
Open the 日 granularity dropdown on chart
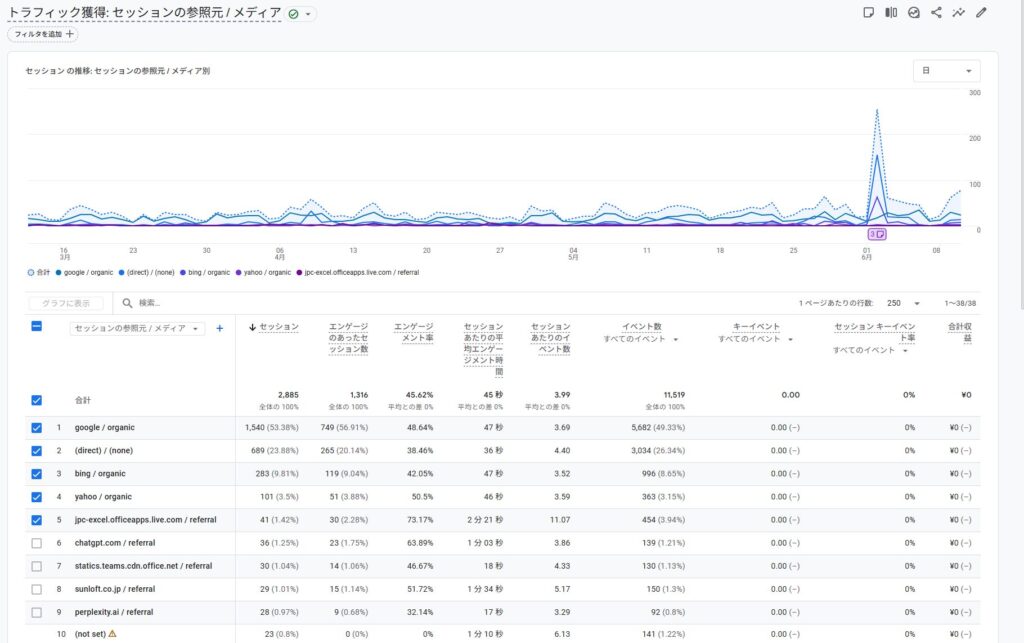[946, 71]
